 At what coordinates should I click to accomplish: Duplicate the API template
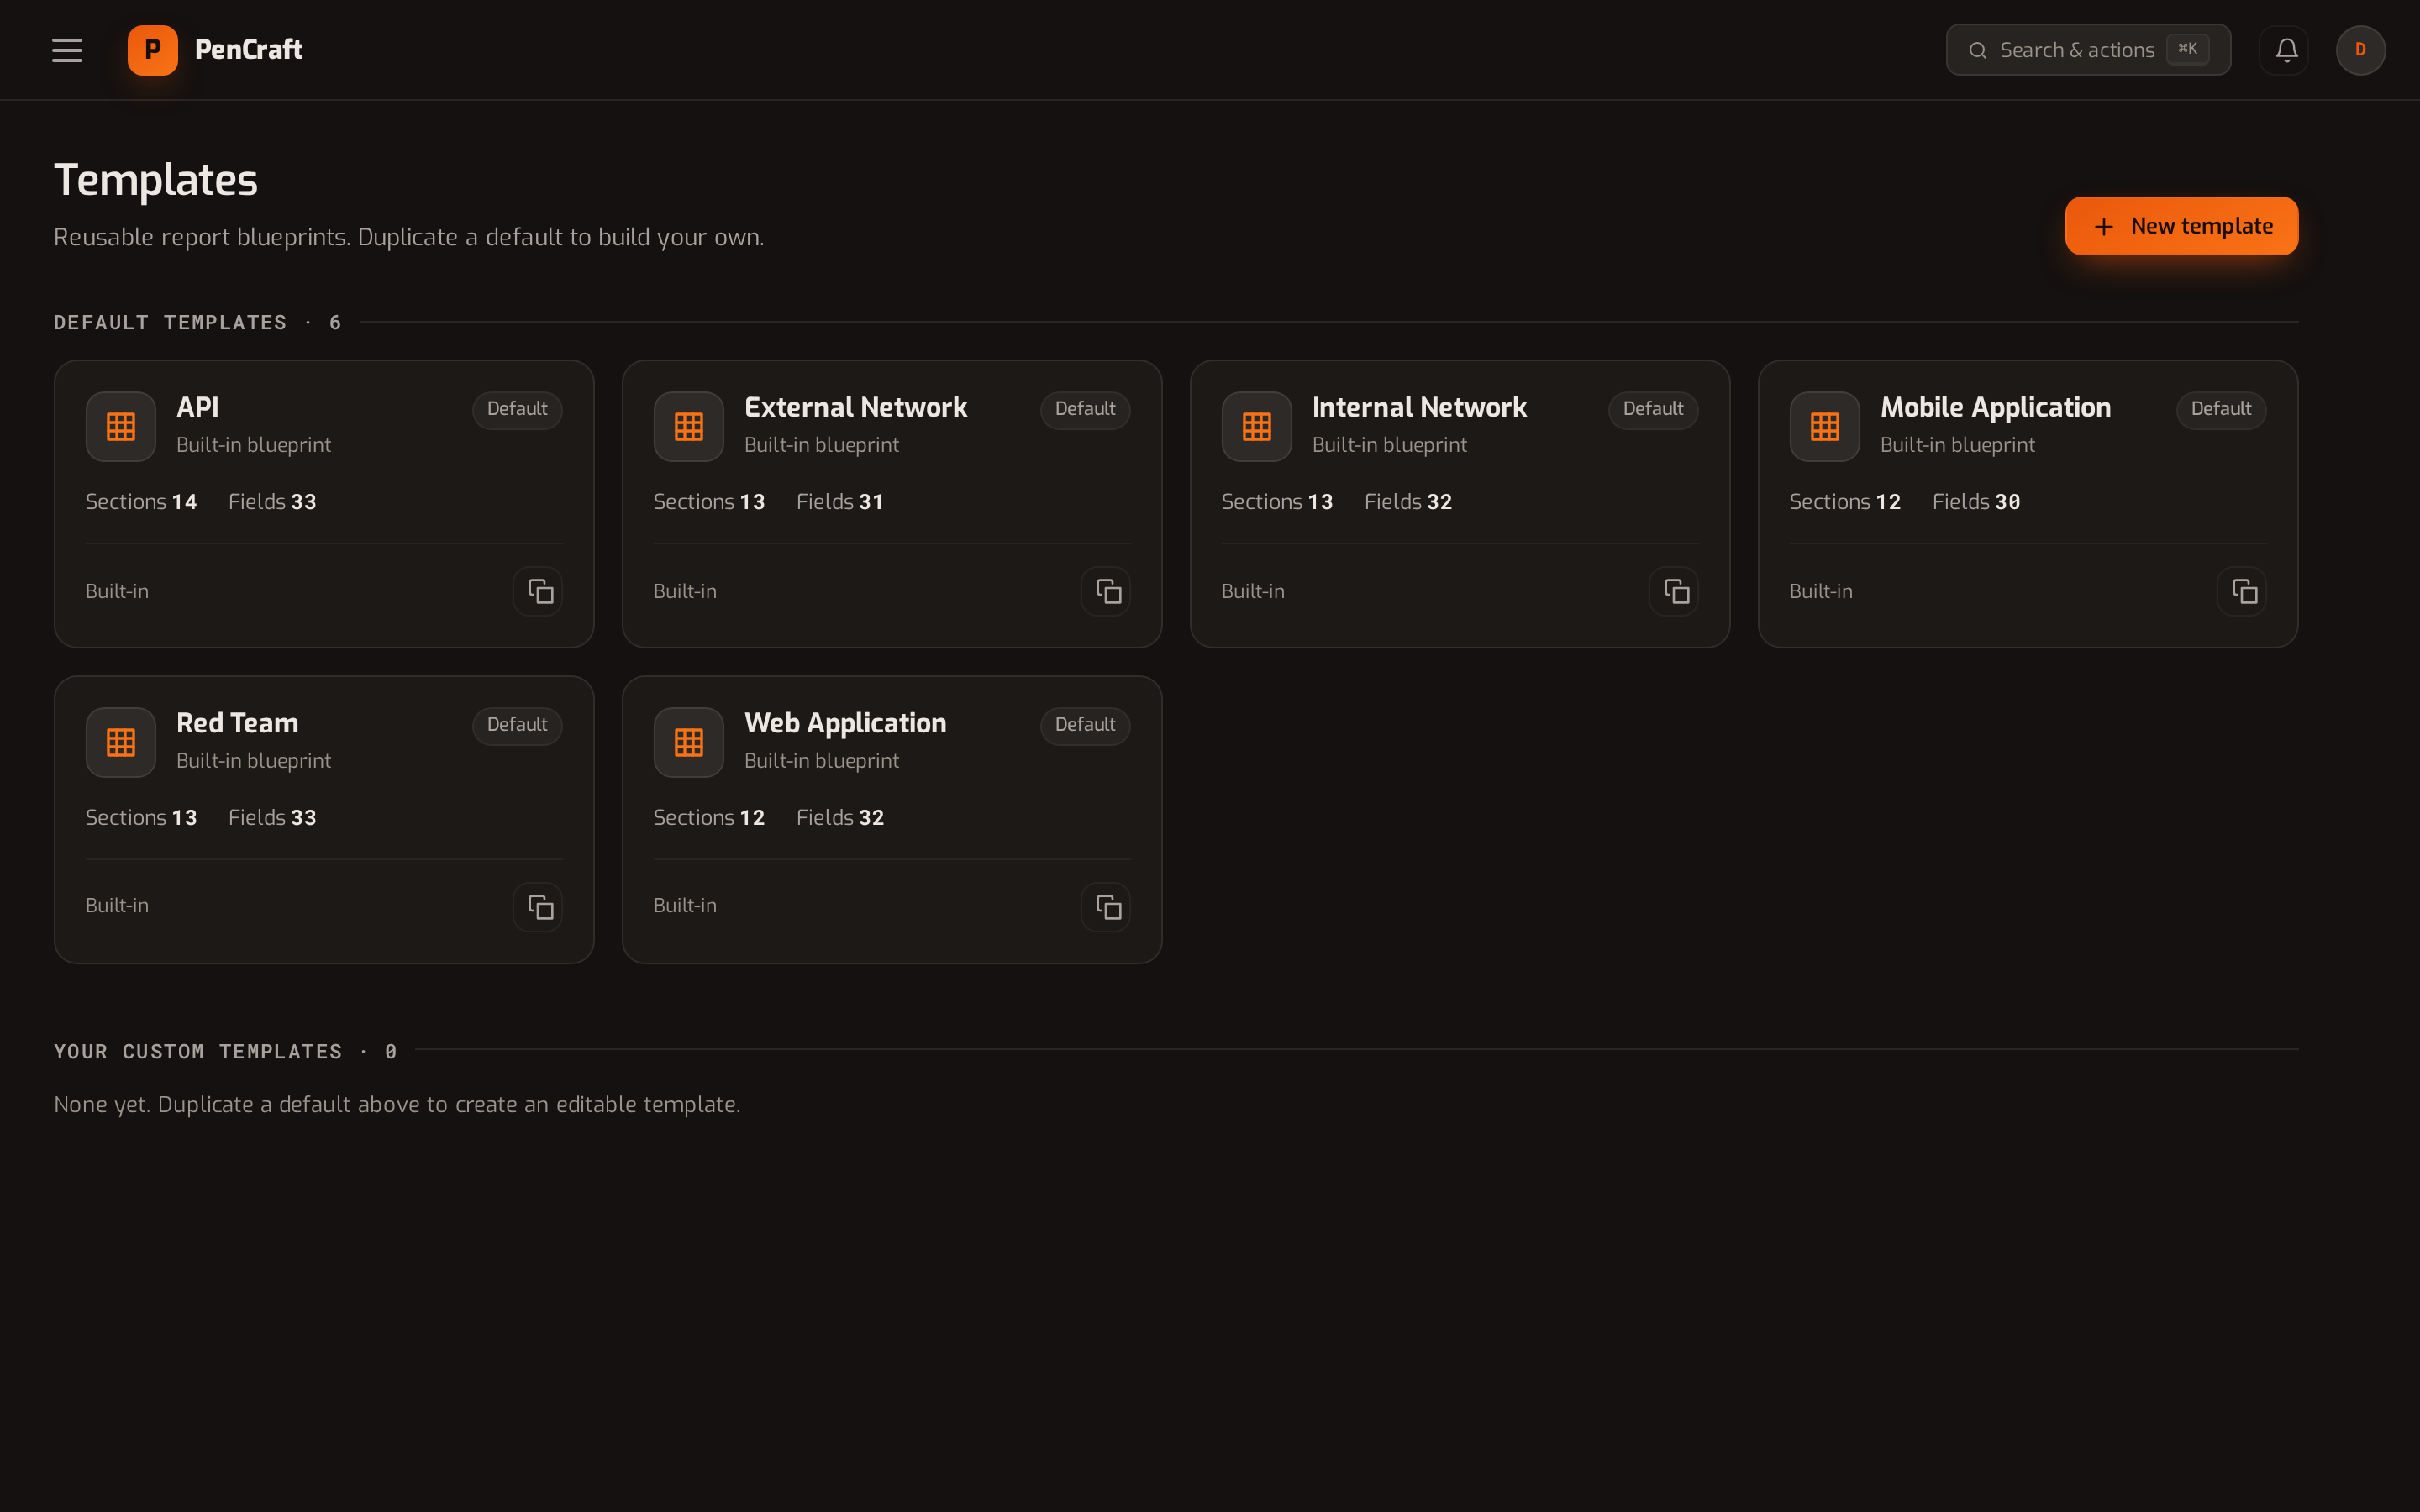[x=539, y=591]
